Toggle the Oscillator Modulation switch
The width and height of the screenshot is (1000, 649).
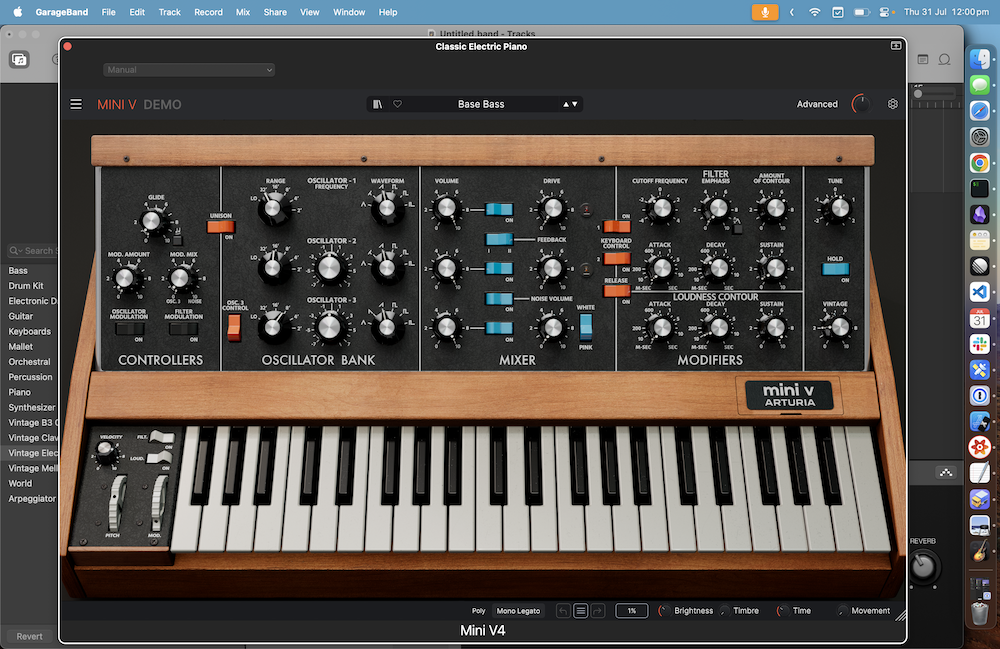pyautogui.click(x=128, y=329)
